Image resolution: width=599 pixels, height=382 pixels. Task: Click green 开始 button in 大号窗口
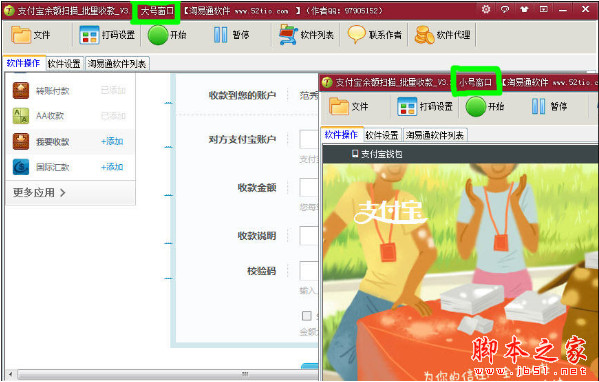pos(158,35)
